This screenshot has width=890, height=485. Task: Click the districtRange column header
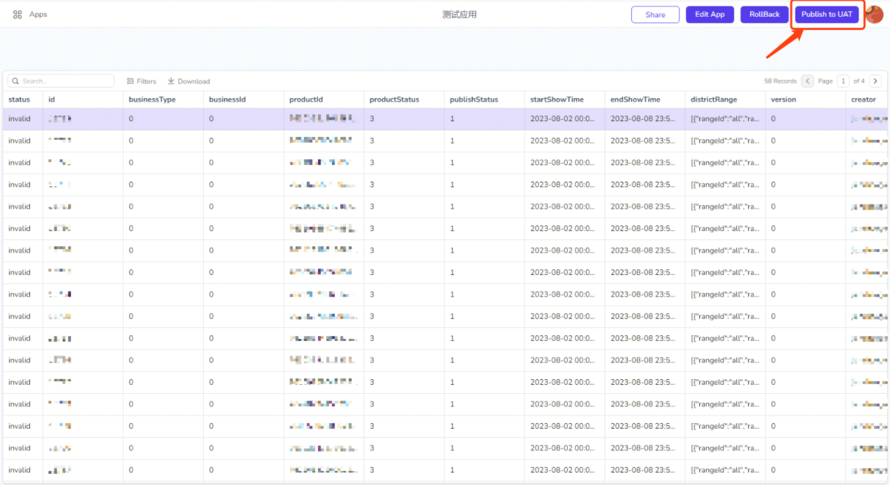(x=714, y=100)
